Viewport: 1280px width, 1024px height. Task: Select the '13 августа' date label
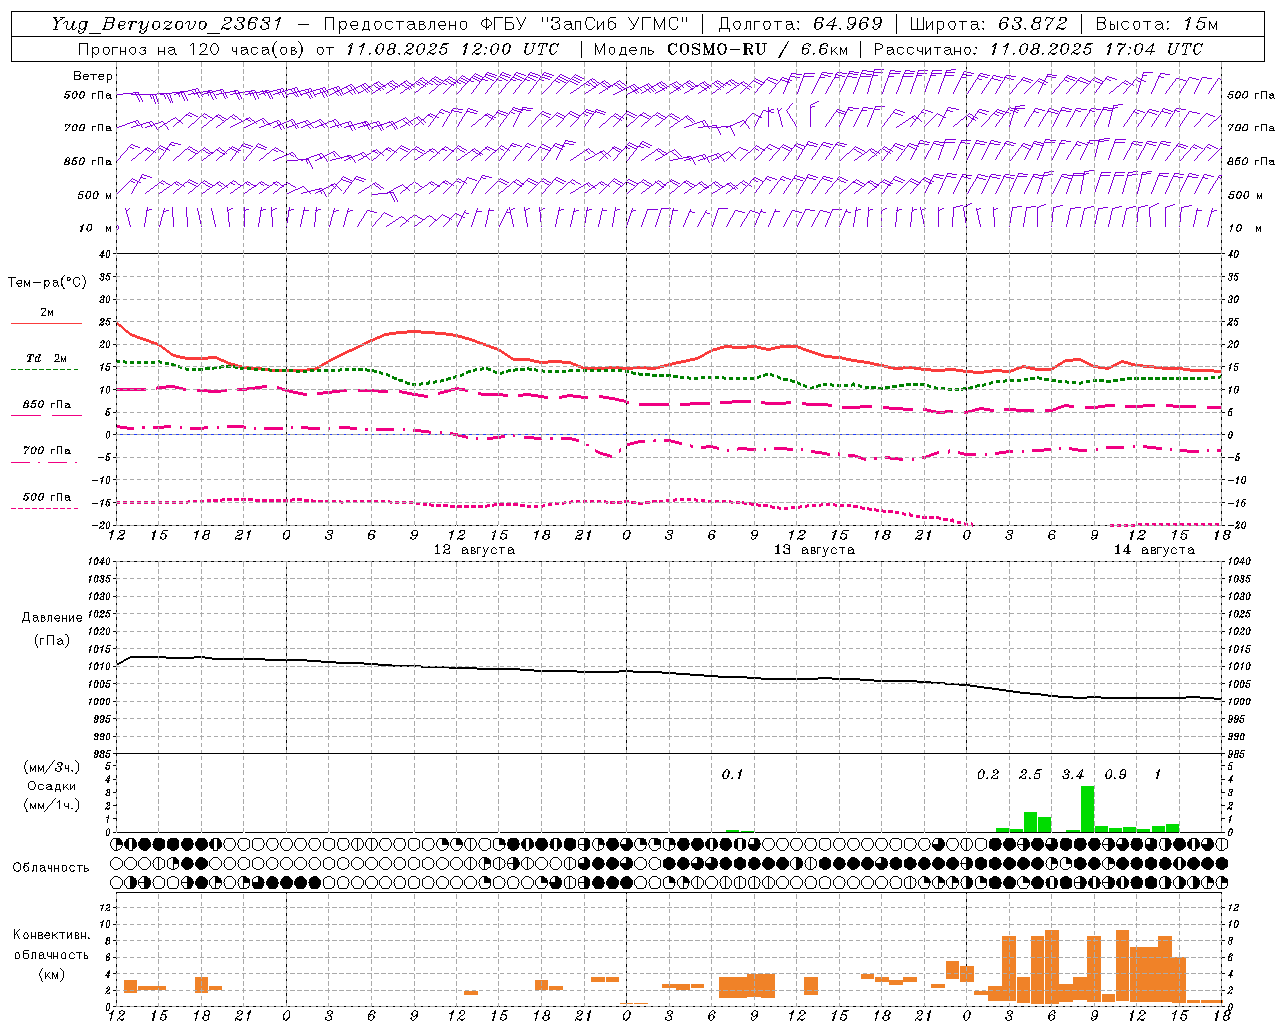click(814, 550)
